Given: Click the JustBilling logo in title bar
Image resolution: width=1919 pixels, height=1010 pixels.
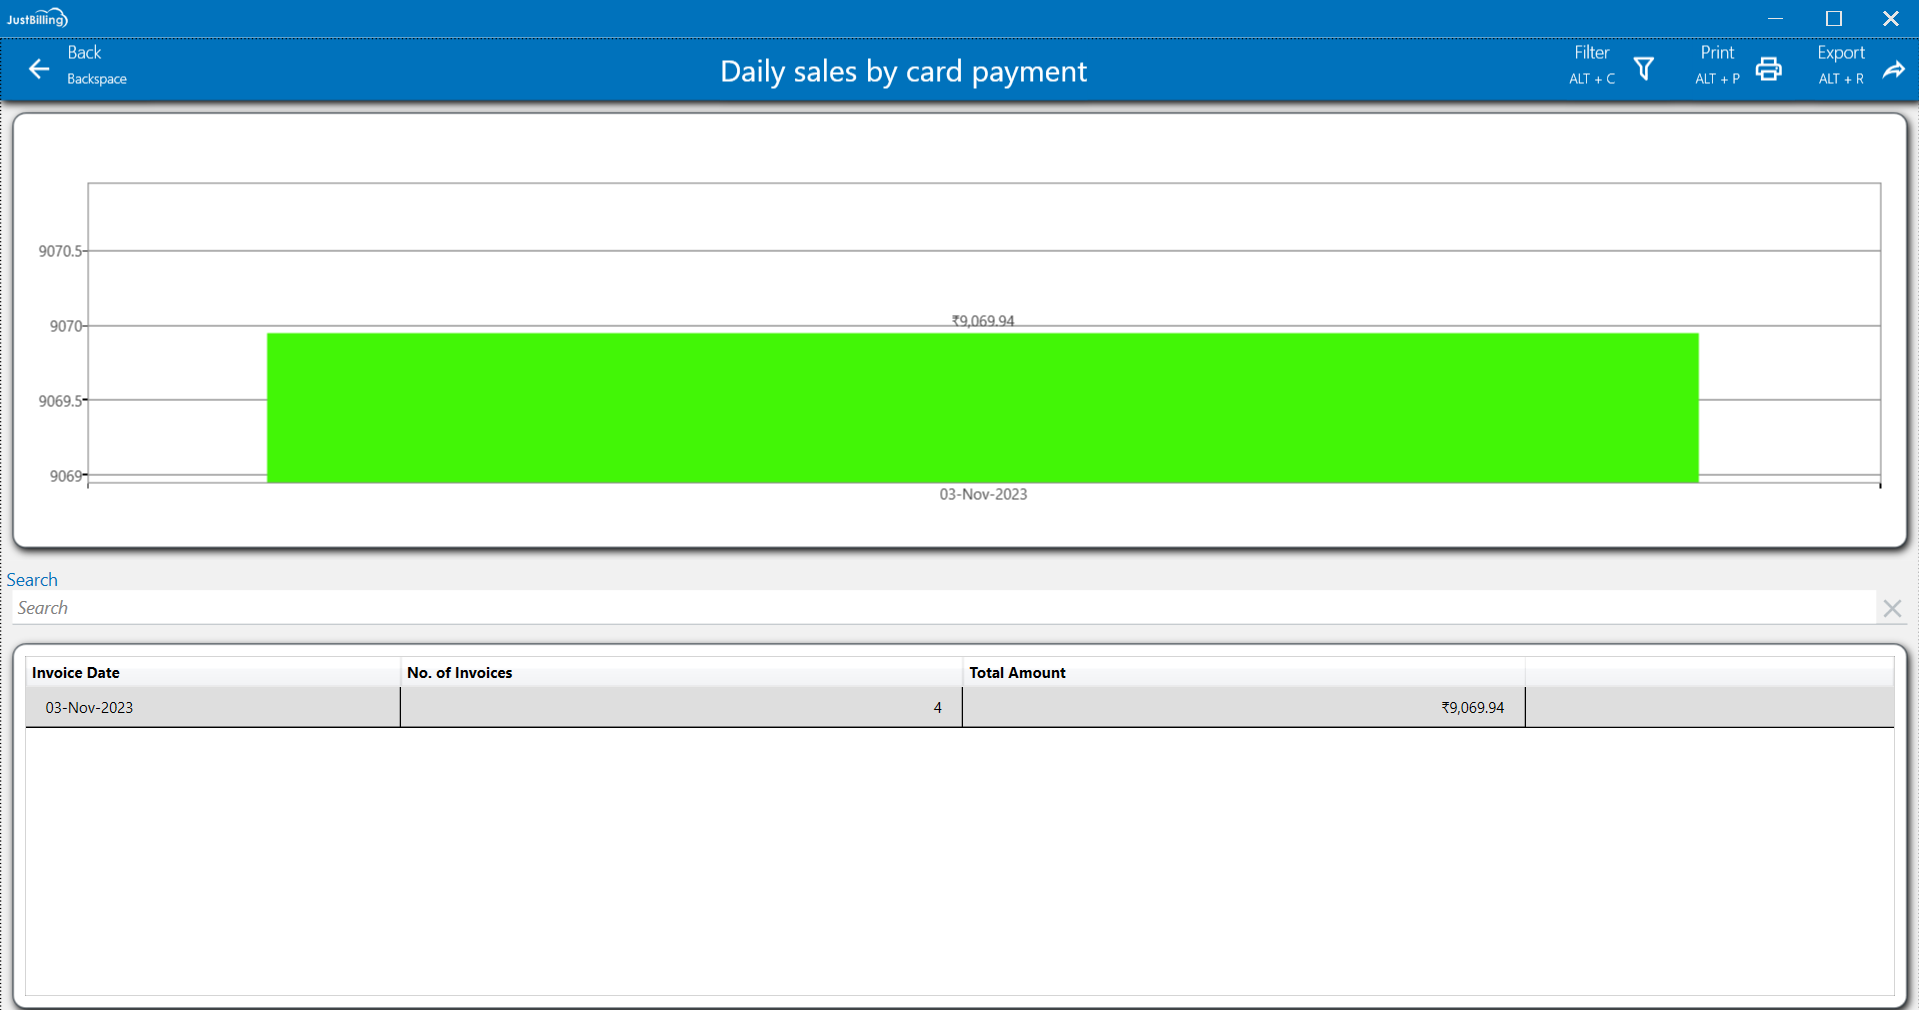Looking at the screenshot, I should (x=37, y=18).
